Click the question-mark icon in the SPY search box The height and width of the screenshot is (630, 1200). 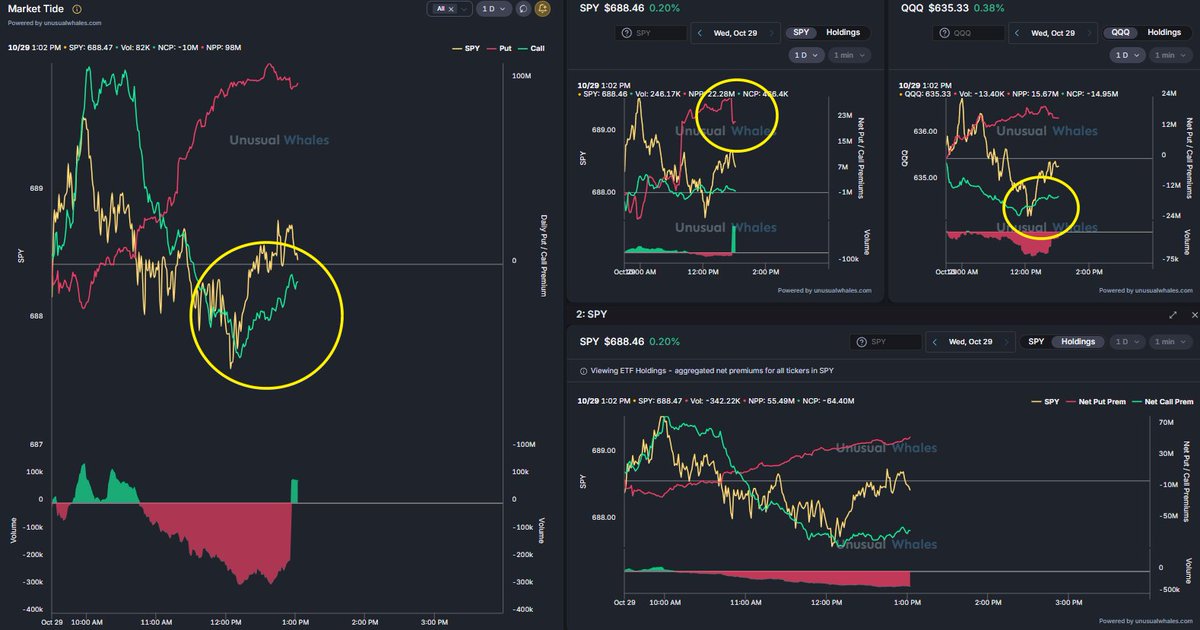[x=626, y=31]
